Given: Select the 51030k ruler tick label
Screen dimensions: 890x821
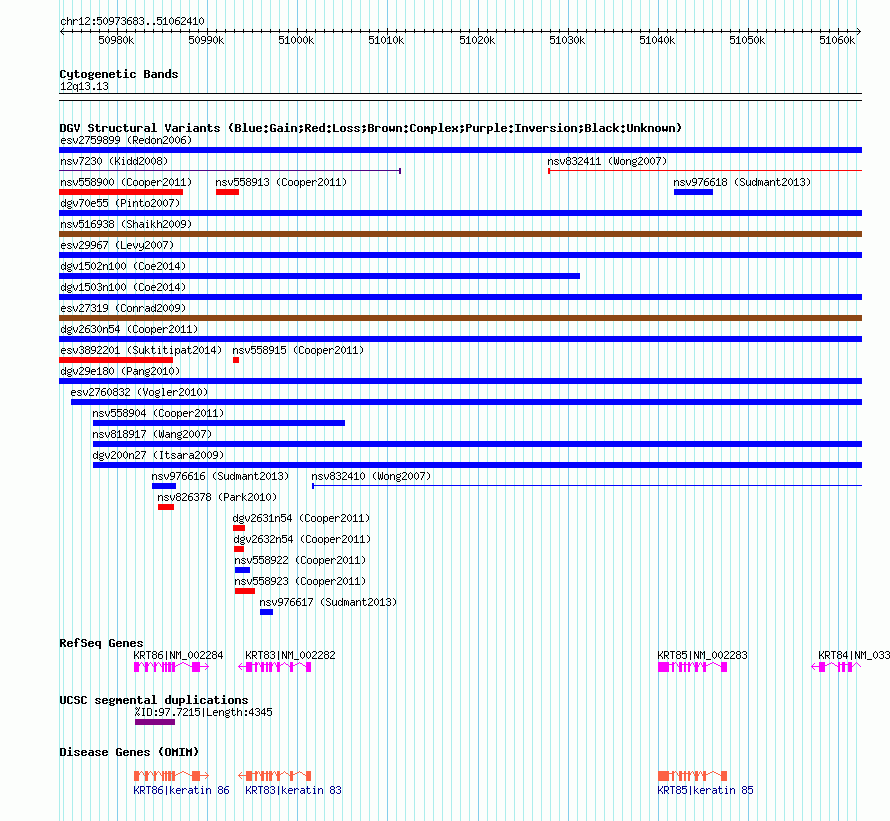Looking at the screenshot, I should point(567,40).
